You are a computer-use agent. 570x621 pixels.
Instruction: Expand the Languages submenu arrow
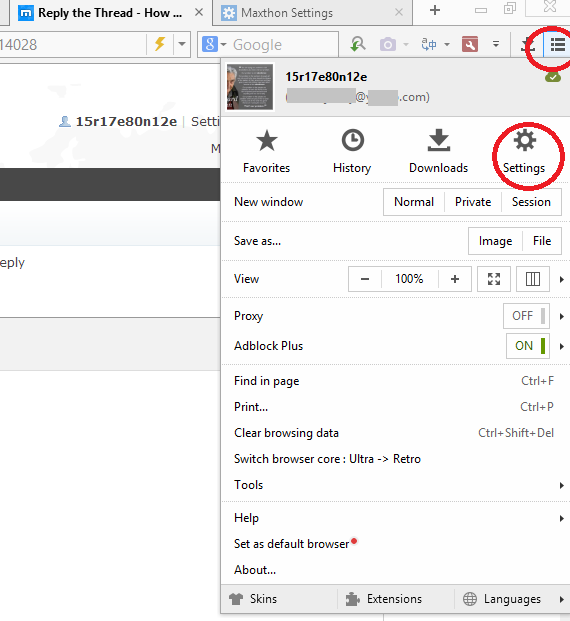(562, 599)
